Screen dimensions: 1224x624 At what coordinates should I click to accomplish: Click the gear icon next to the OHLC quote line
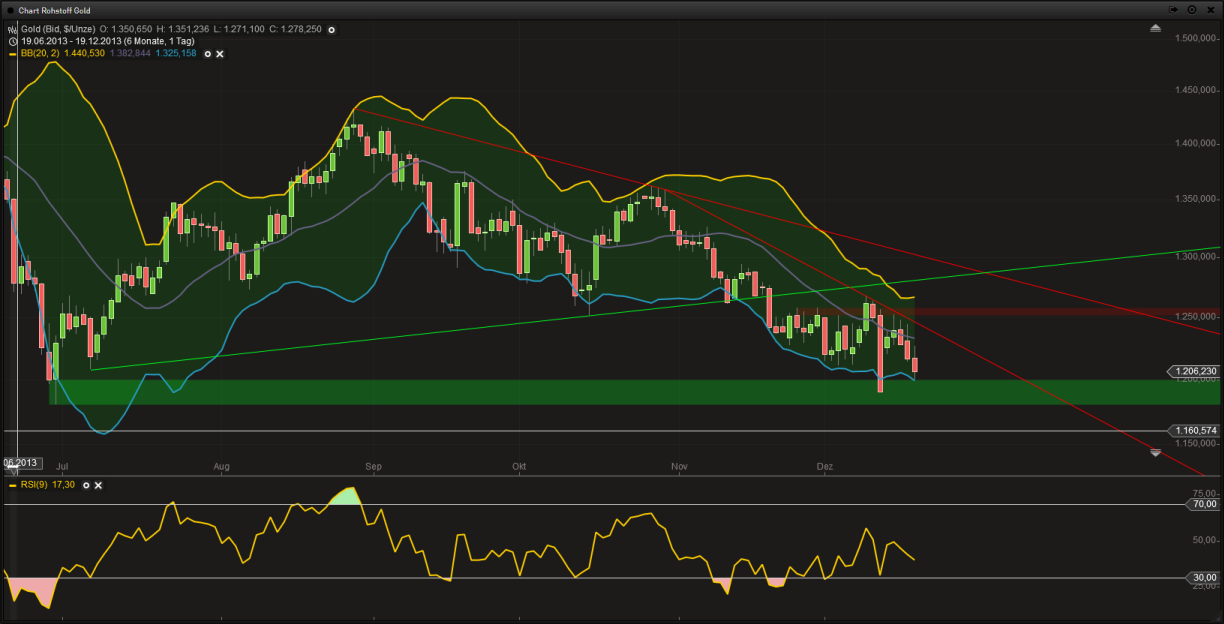tap(331, 29)
